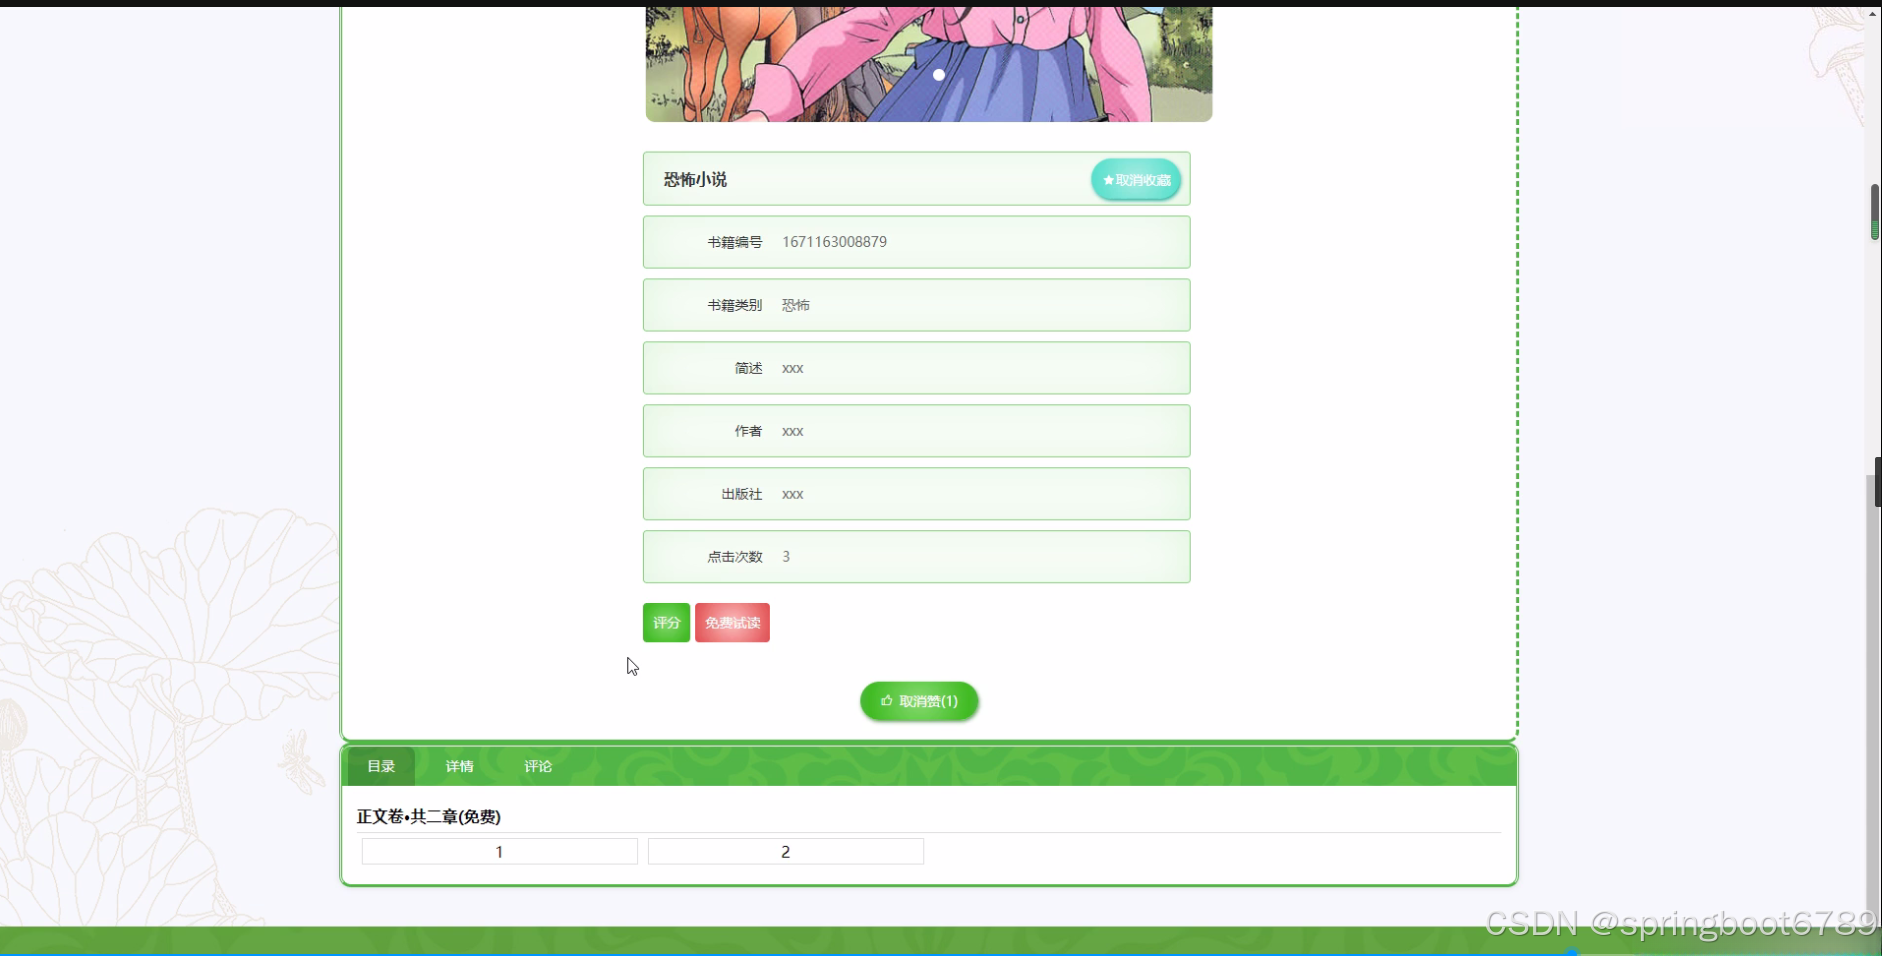Click the 作者 field label
The width and height of the screenshot is (1882, 956).
click(x=748, y=431)
